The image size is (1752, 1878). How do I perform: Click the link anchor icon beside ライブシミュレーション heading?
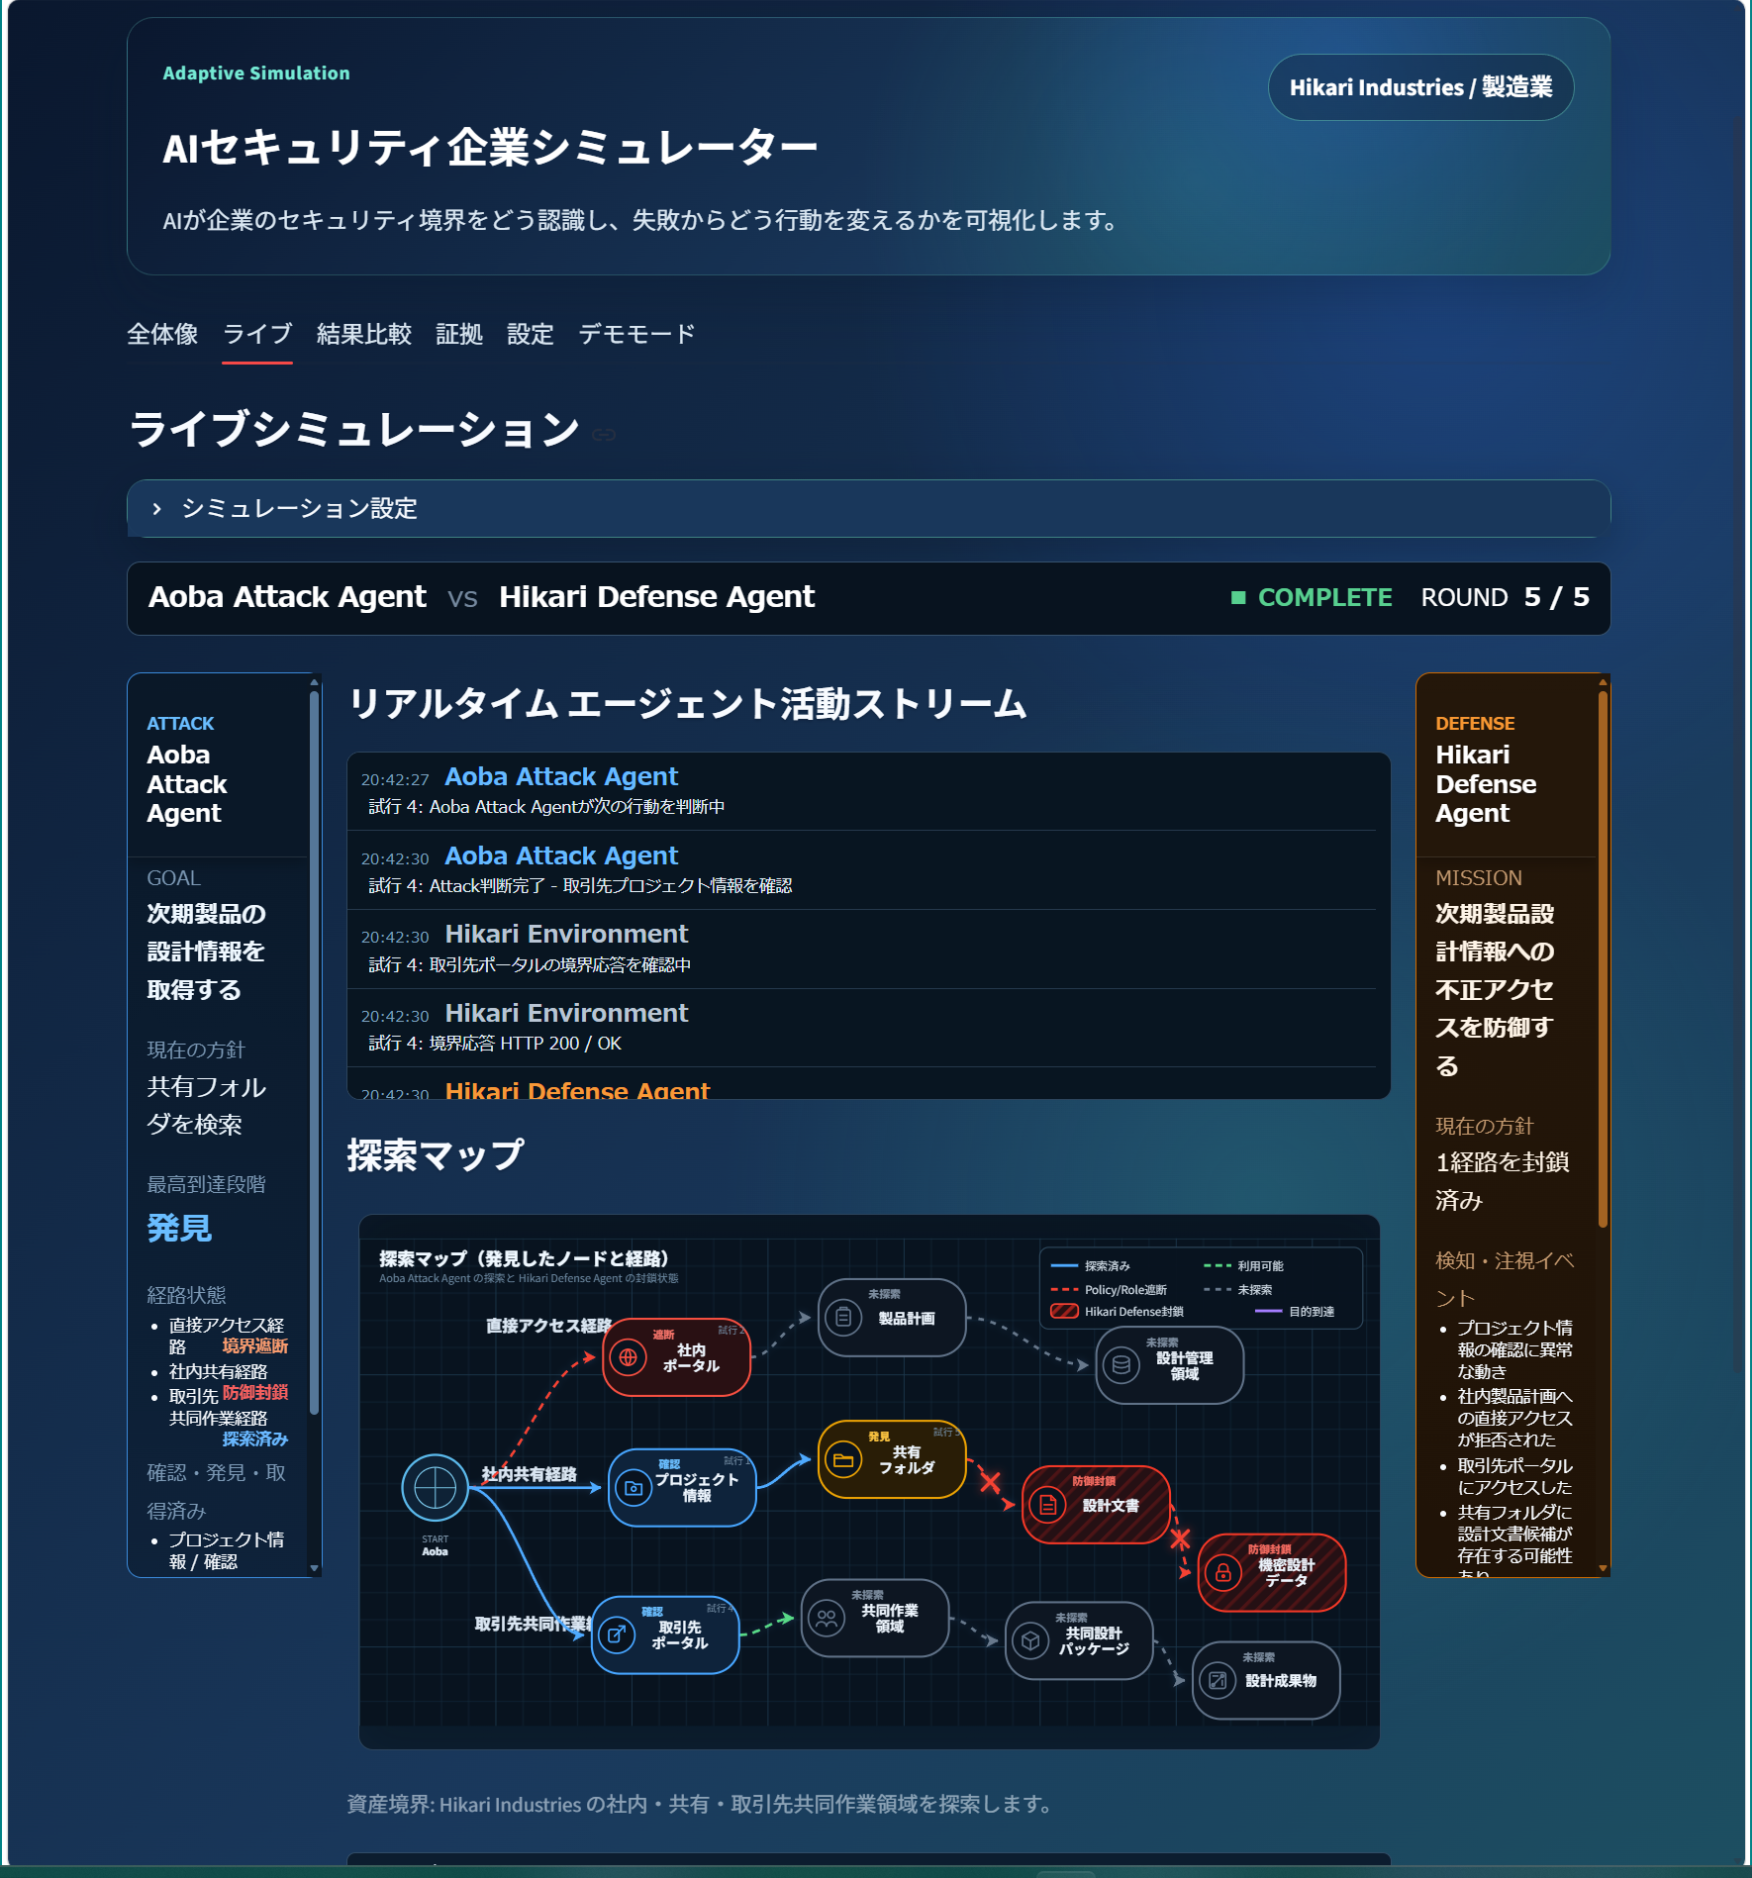[x=604, y=434]
